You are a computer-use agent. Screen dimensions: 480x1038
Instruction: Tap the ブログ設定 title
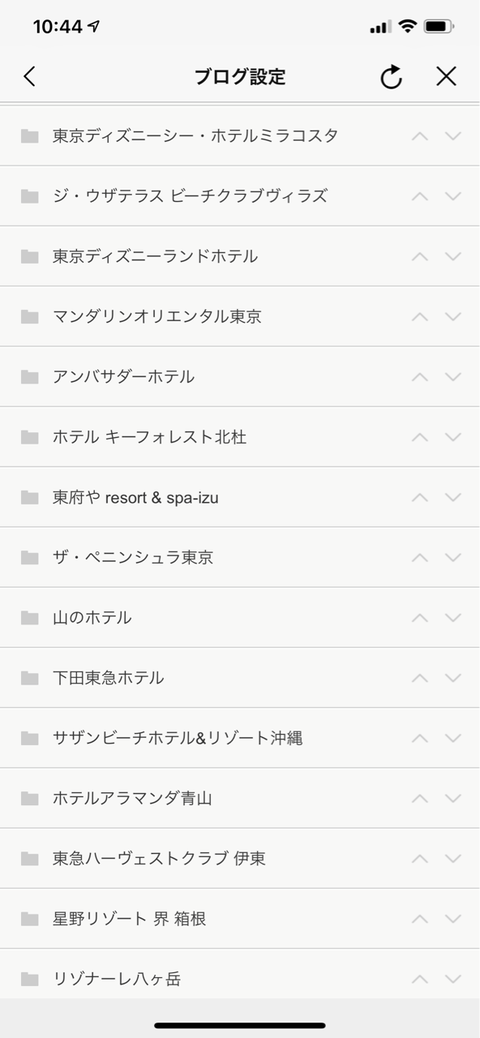(x=240, y=77)
